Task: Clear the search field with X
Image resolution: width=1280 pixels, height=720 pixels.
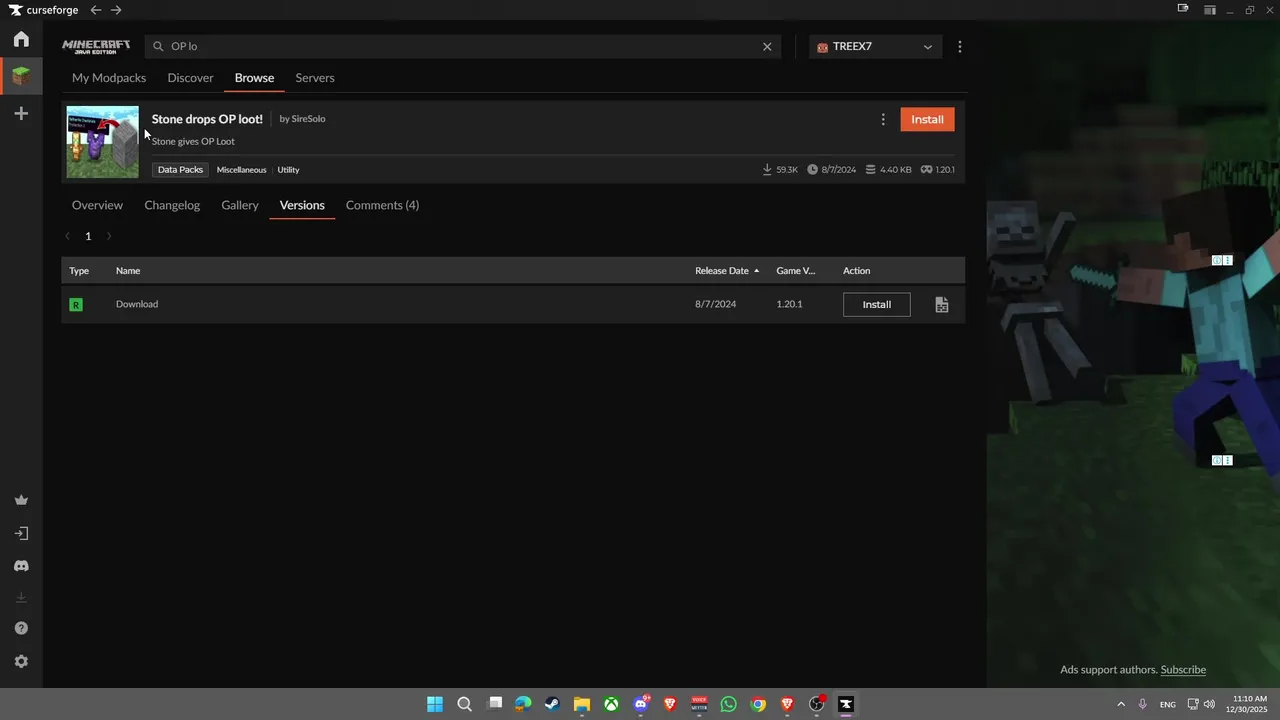Action: click(x=767, y=46)
